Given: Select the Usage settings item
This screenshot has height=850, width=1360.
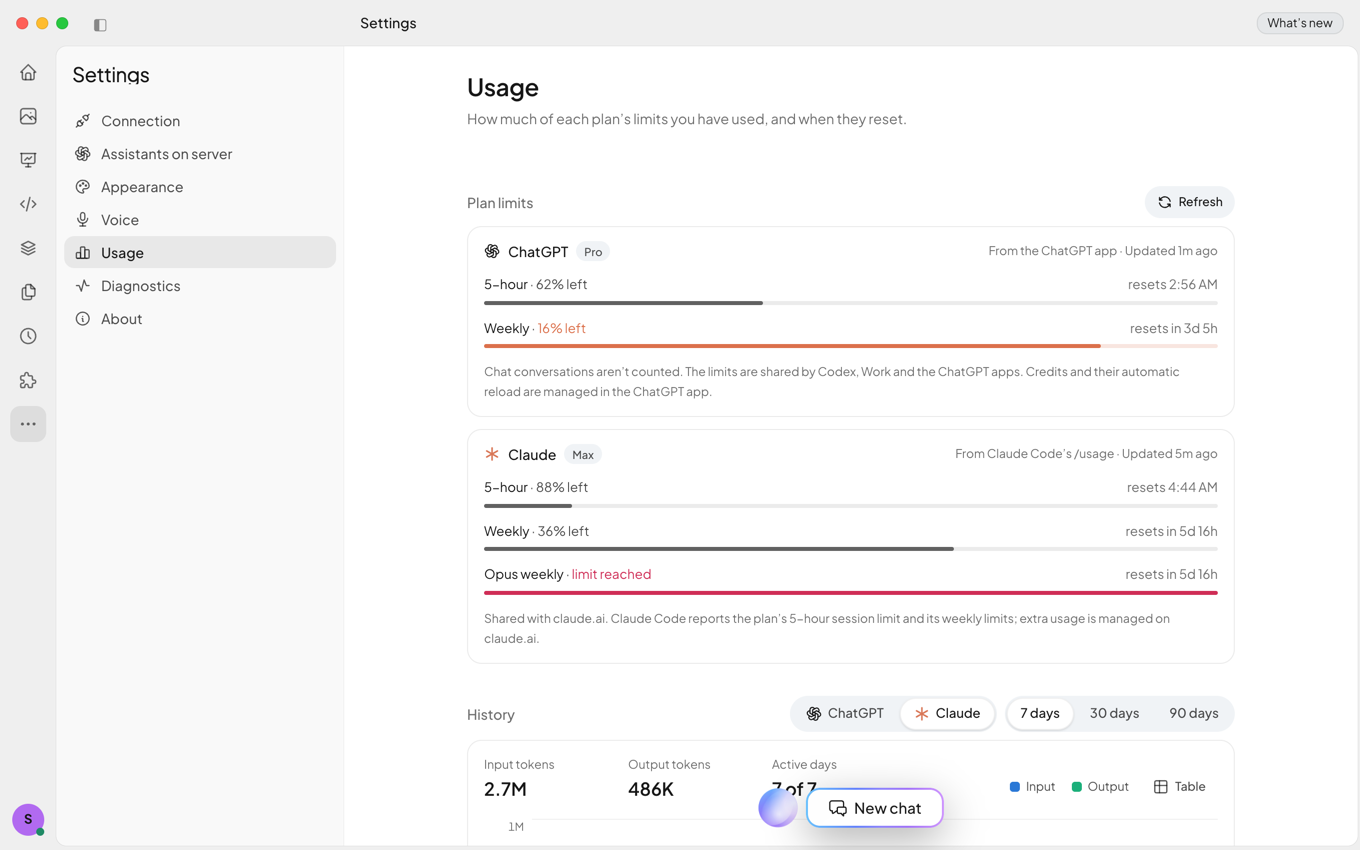Looking at the screenshot, I should [200, 252].
